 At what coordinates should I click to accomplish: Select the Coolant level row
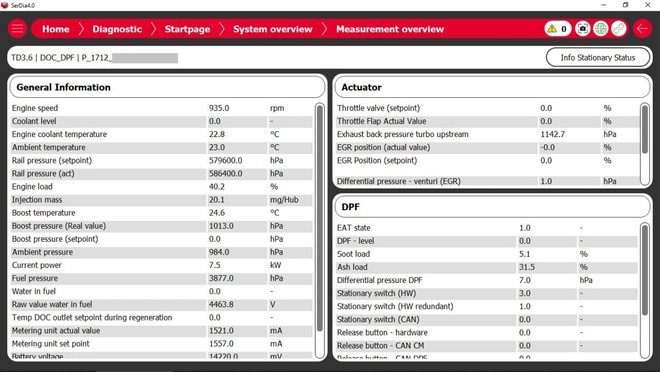(162, 121)
